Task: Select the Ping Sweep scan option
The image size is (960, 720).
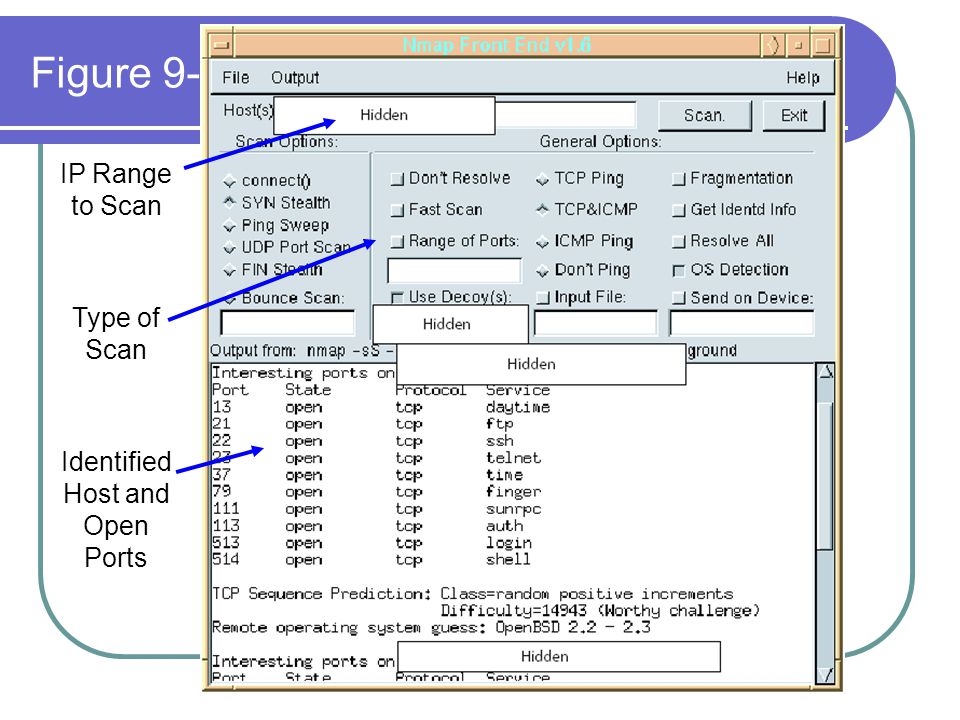Action: coord(230,226)
